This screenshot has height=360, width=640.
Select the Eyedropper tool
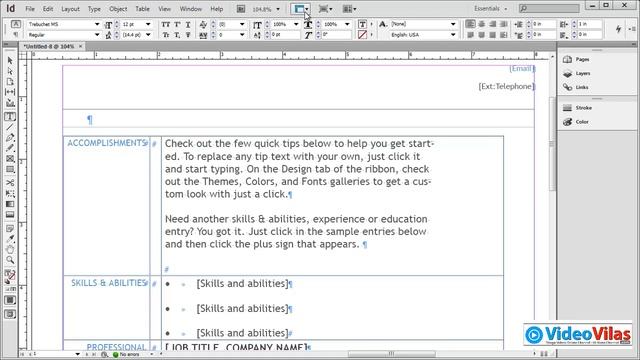tap(10, 239)
